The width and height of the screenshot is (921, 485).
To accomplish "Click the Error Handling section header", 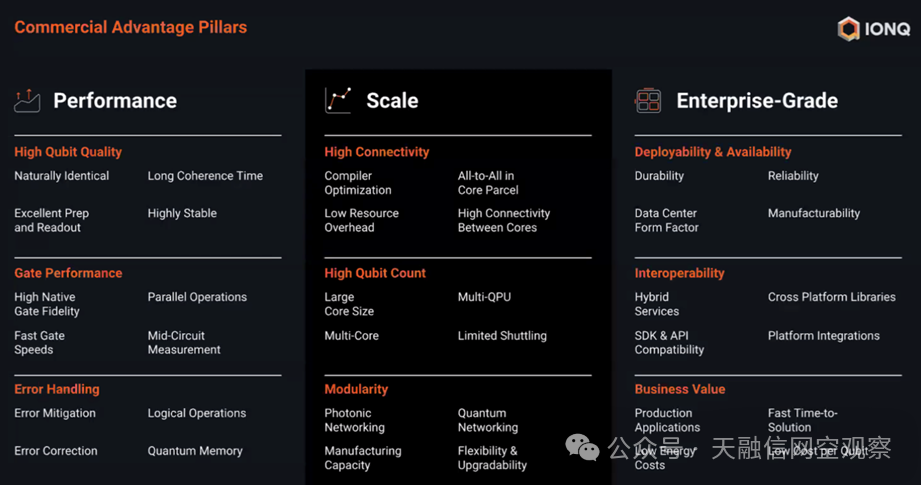I will [57, 389].
